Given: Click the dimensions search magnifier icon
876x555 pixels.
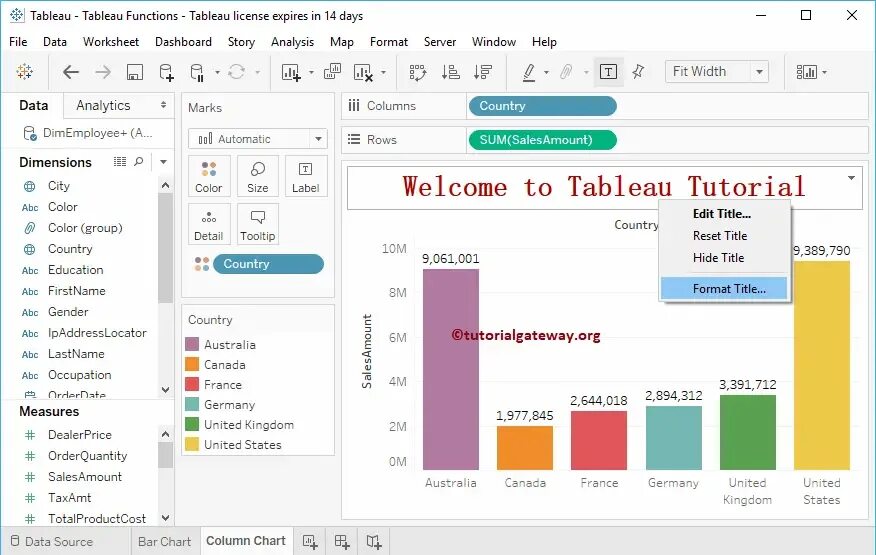Looking at the screenshot, I should point(139,162).
